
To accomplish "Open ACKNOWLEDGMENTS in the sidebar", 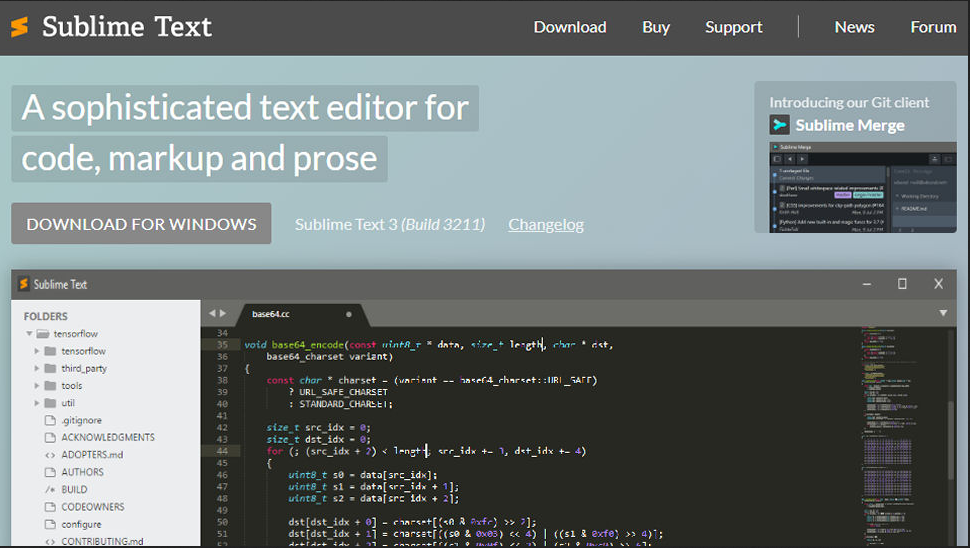I will pos(108,437).
